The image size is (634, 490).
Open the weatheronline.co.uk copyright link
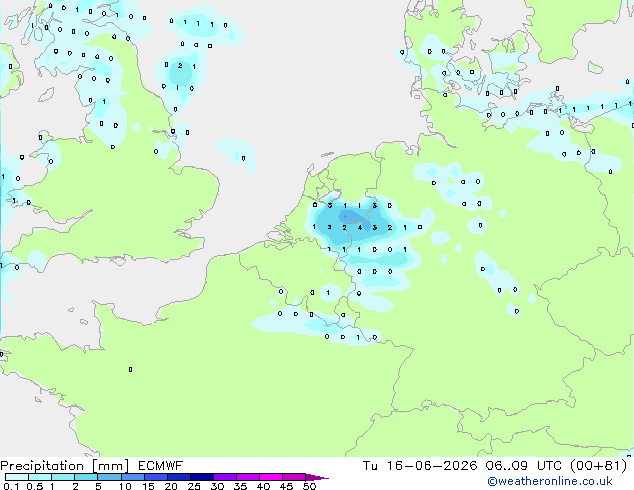coord(550,481)
